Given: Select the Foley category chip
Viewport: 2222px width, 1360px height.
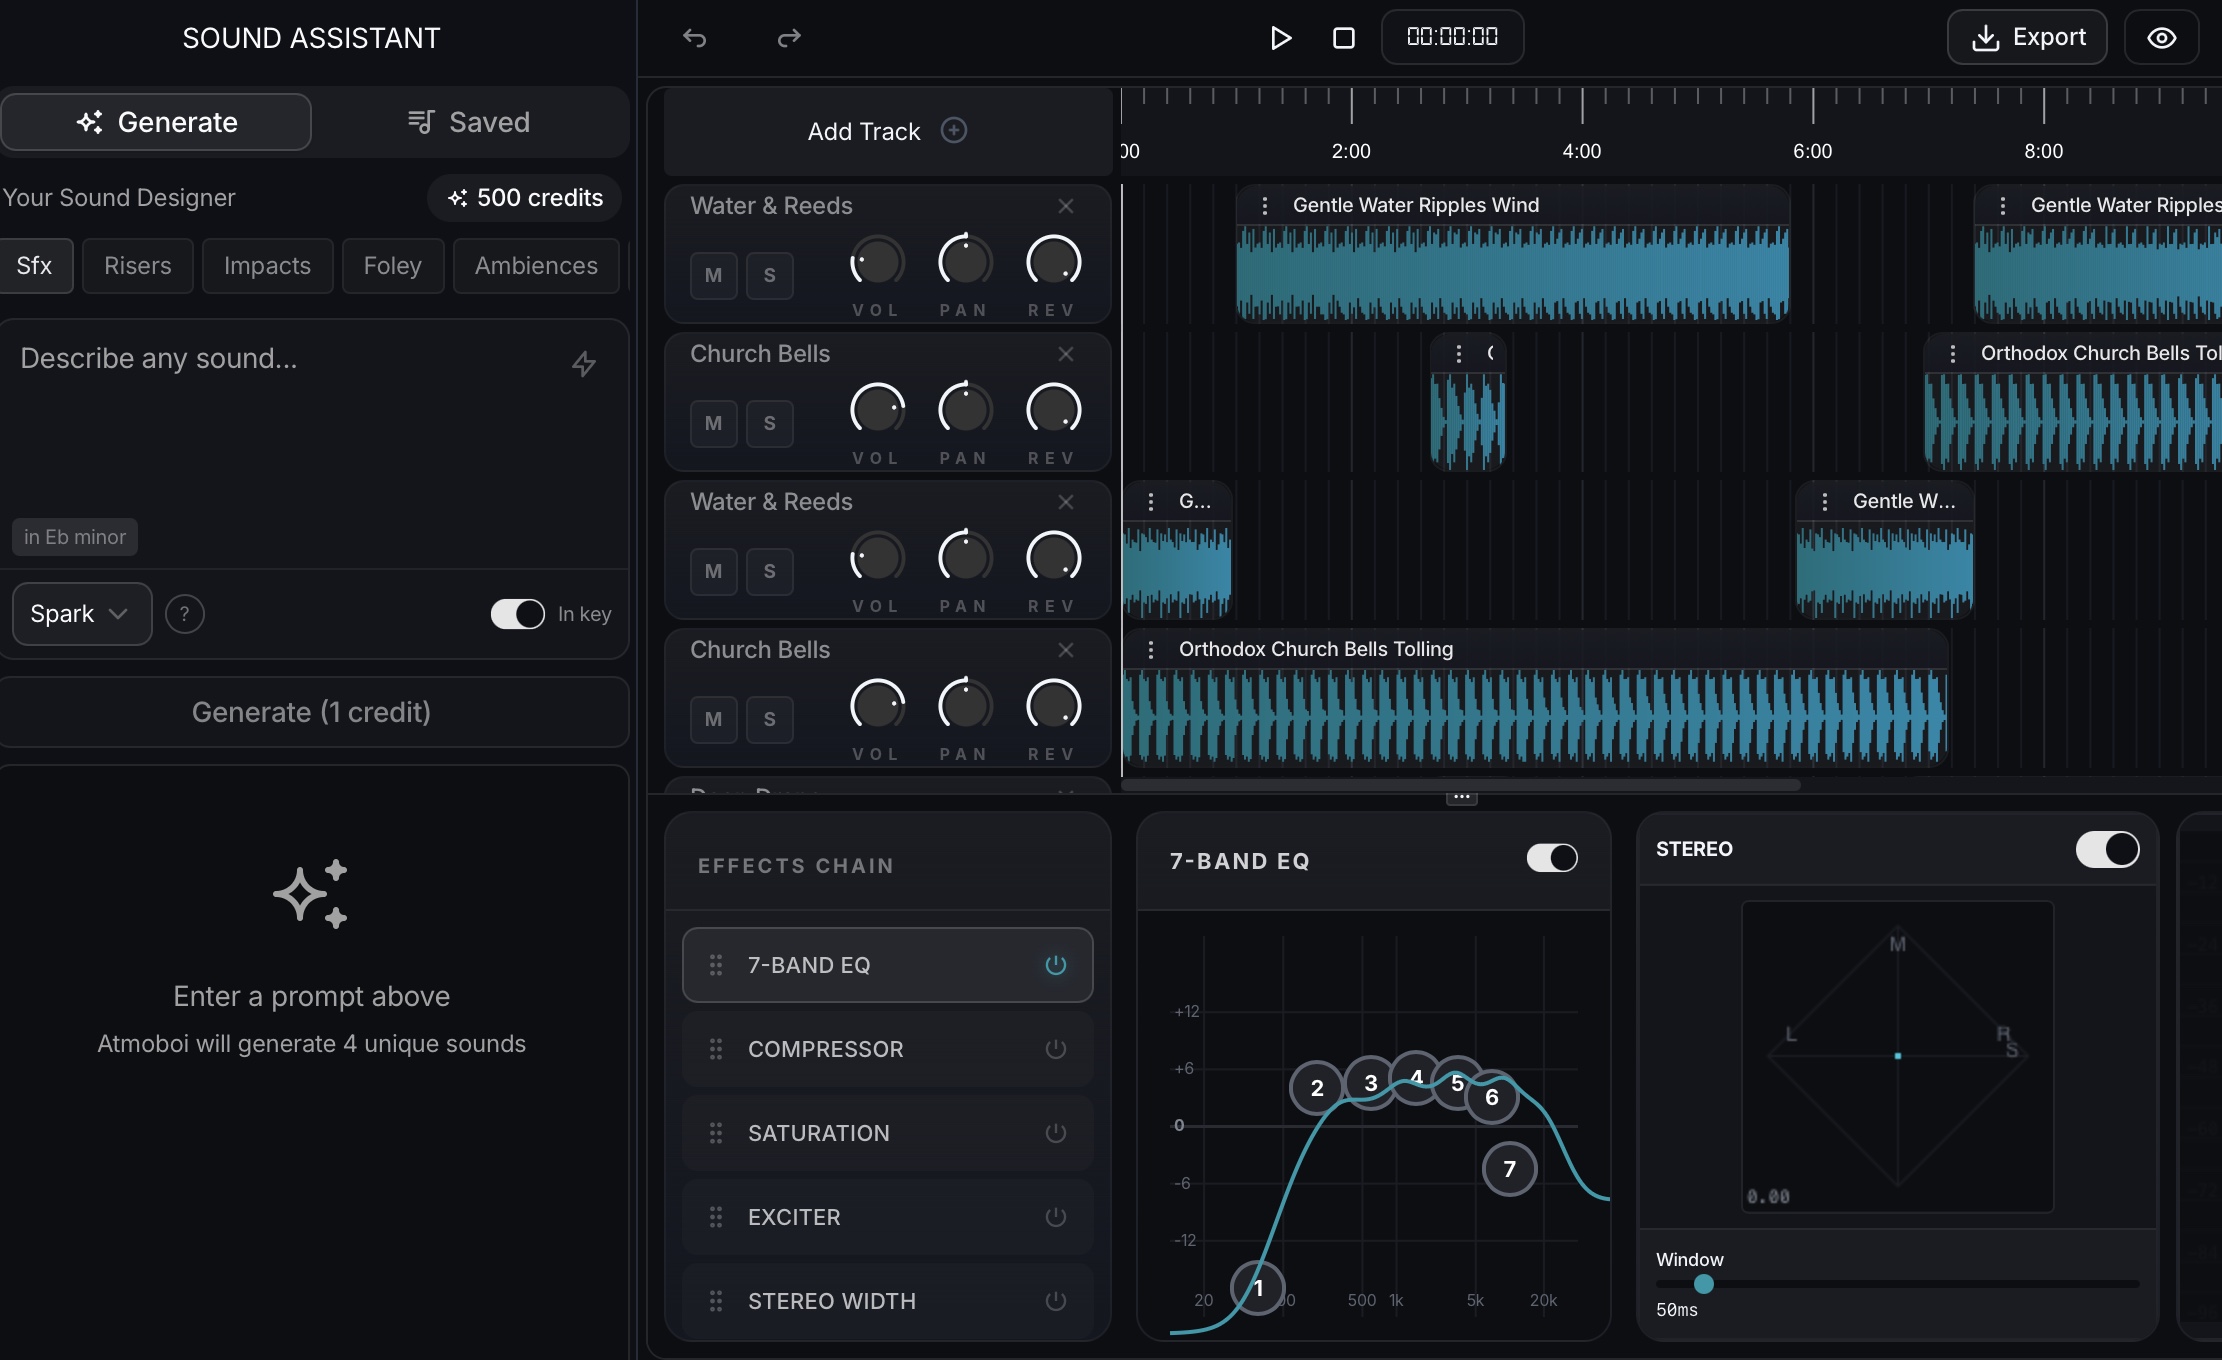Looking at the screenshot, I should tap(393, 266).
